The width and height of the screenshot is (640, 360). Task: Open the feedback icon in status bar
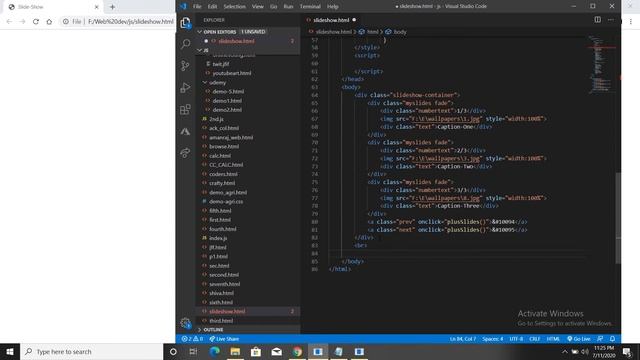(600, 339)
